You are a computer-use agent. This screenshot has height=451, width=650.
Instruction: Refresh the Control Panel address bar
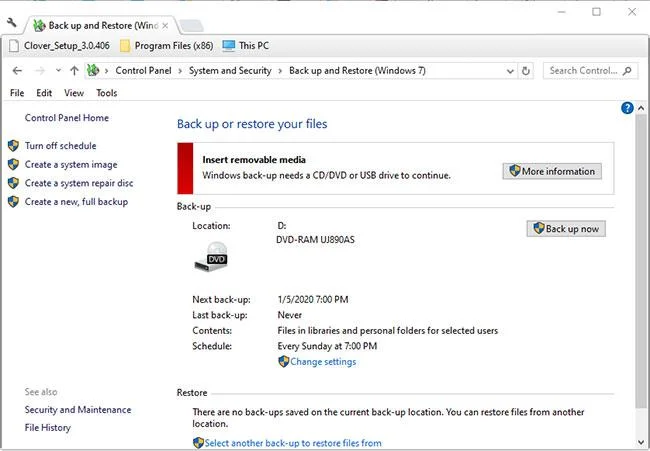526,71
